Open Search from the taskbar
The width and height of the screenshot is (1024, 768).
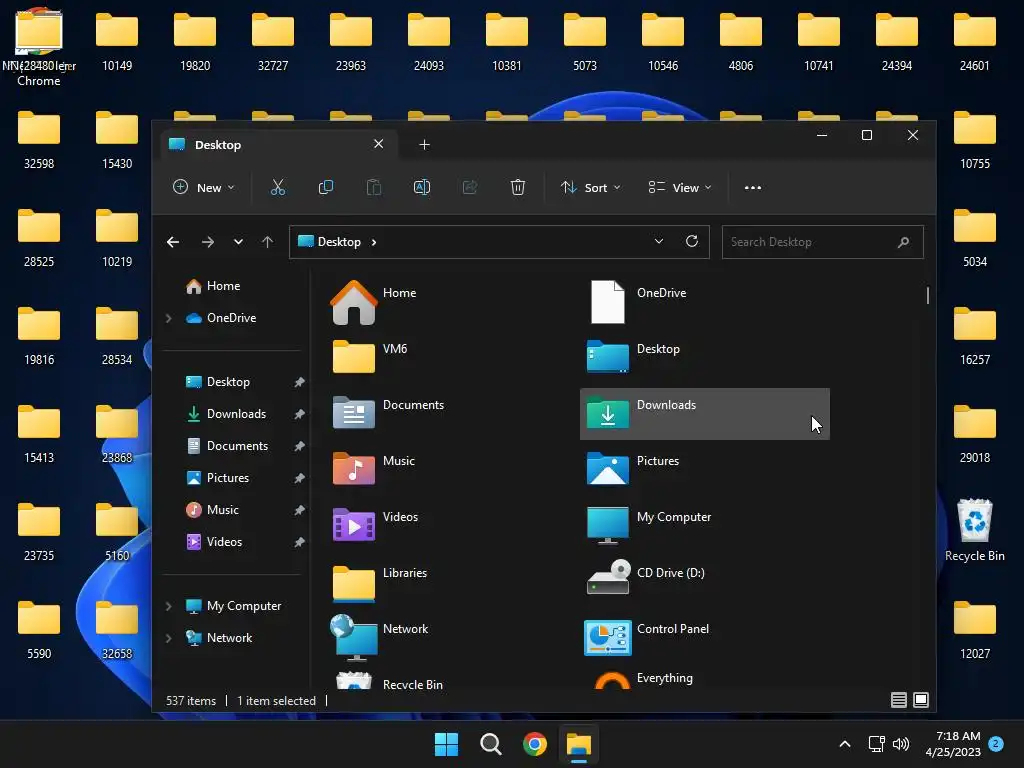click(x=490, y=744)
